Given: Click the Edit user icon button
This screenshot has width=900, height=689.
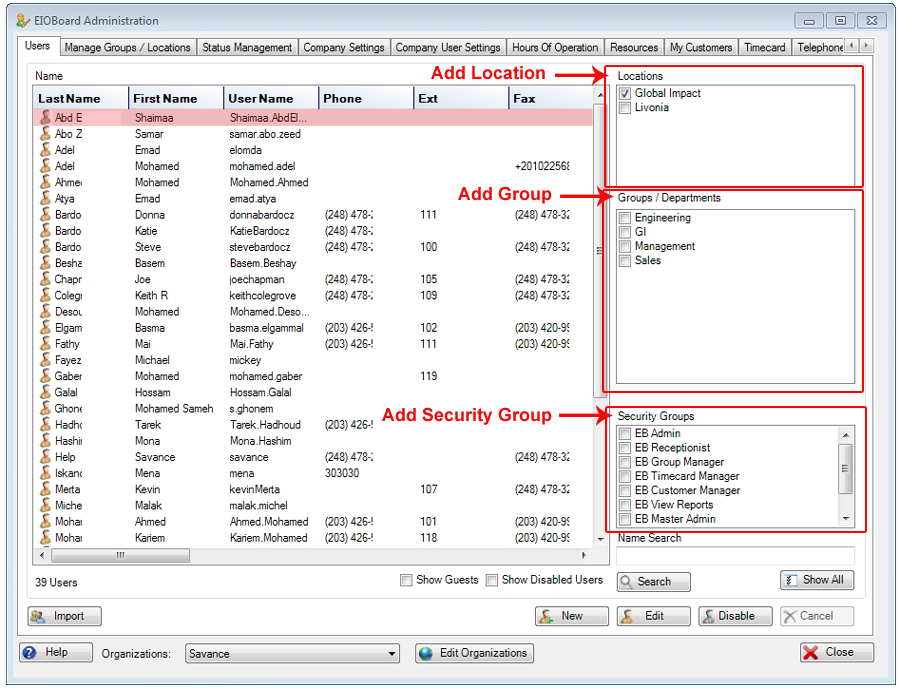Looking at the screenshot, I should click(x=628, y=616).
